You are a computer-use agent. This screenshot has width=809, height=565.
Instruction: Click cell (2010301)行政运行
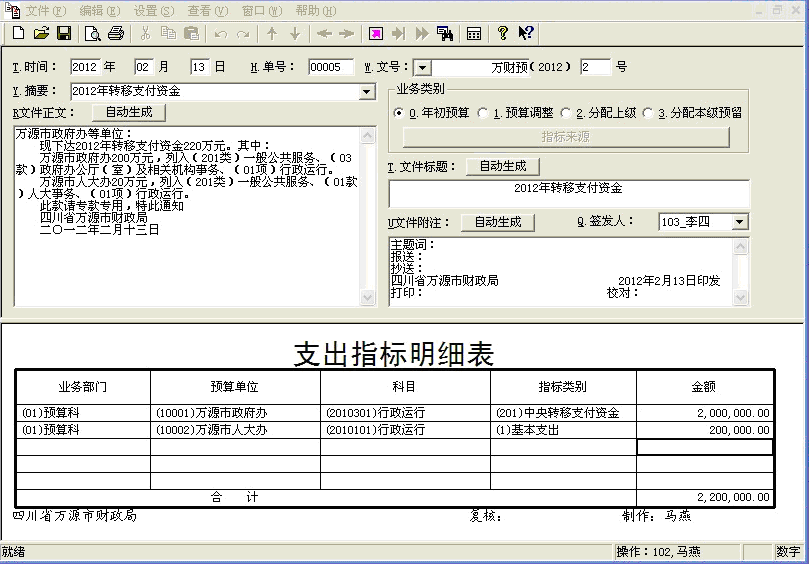[405, 413]
